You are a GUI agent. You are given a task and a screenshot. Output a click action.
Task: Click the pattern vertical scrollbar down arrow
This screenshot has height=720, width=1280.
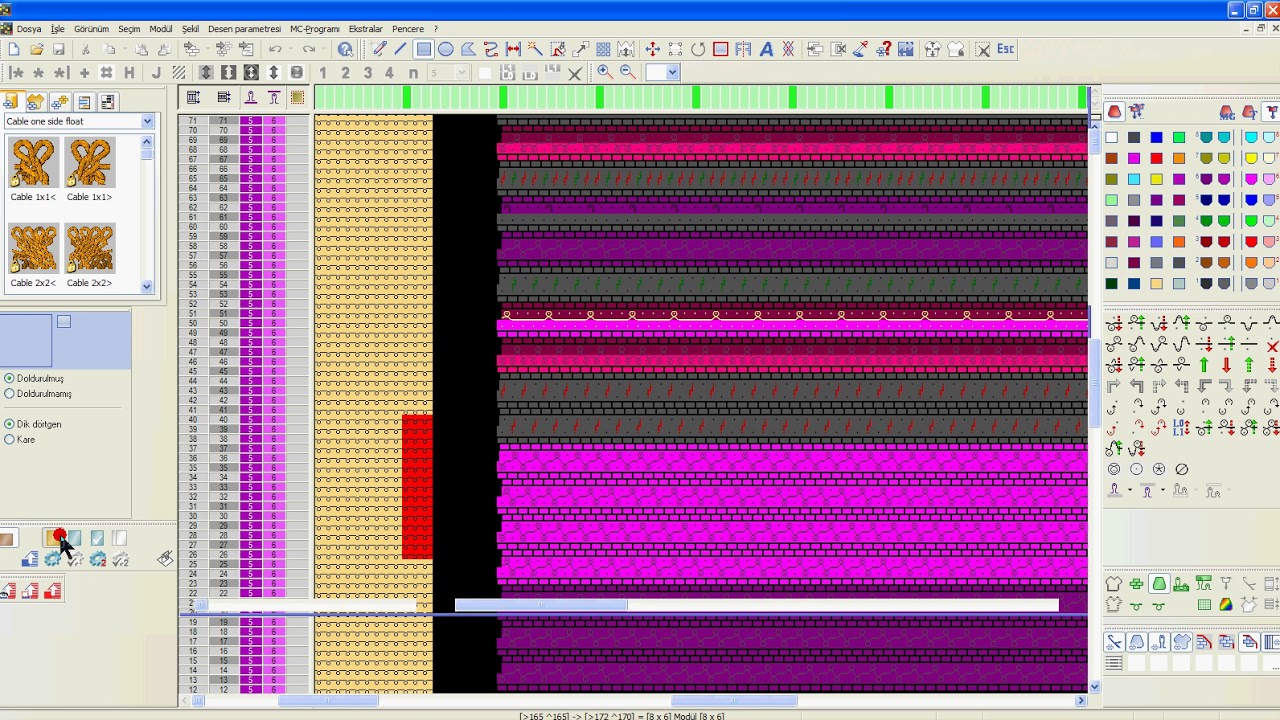1094,686
